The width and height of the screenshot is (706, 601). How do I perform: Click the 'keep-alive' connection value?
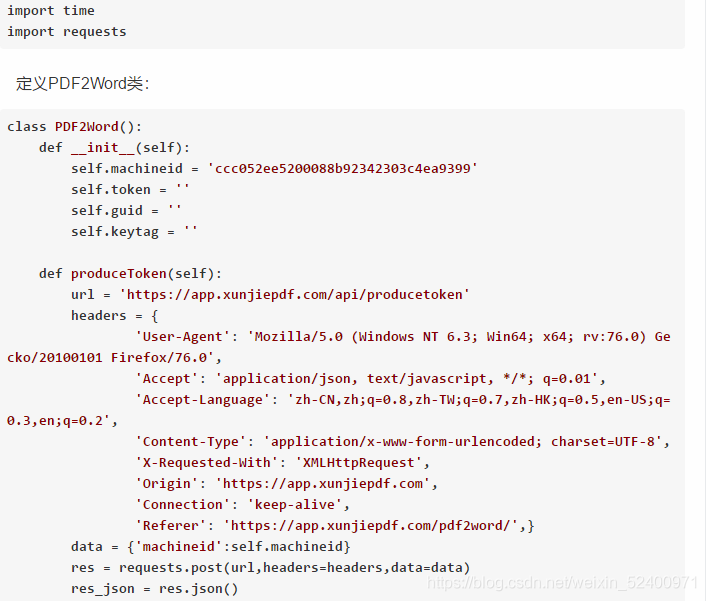coord(295,505)
